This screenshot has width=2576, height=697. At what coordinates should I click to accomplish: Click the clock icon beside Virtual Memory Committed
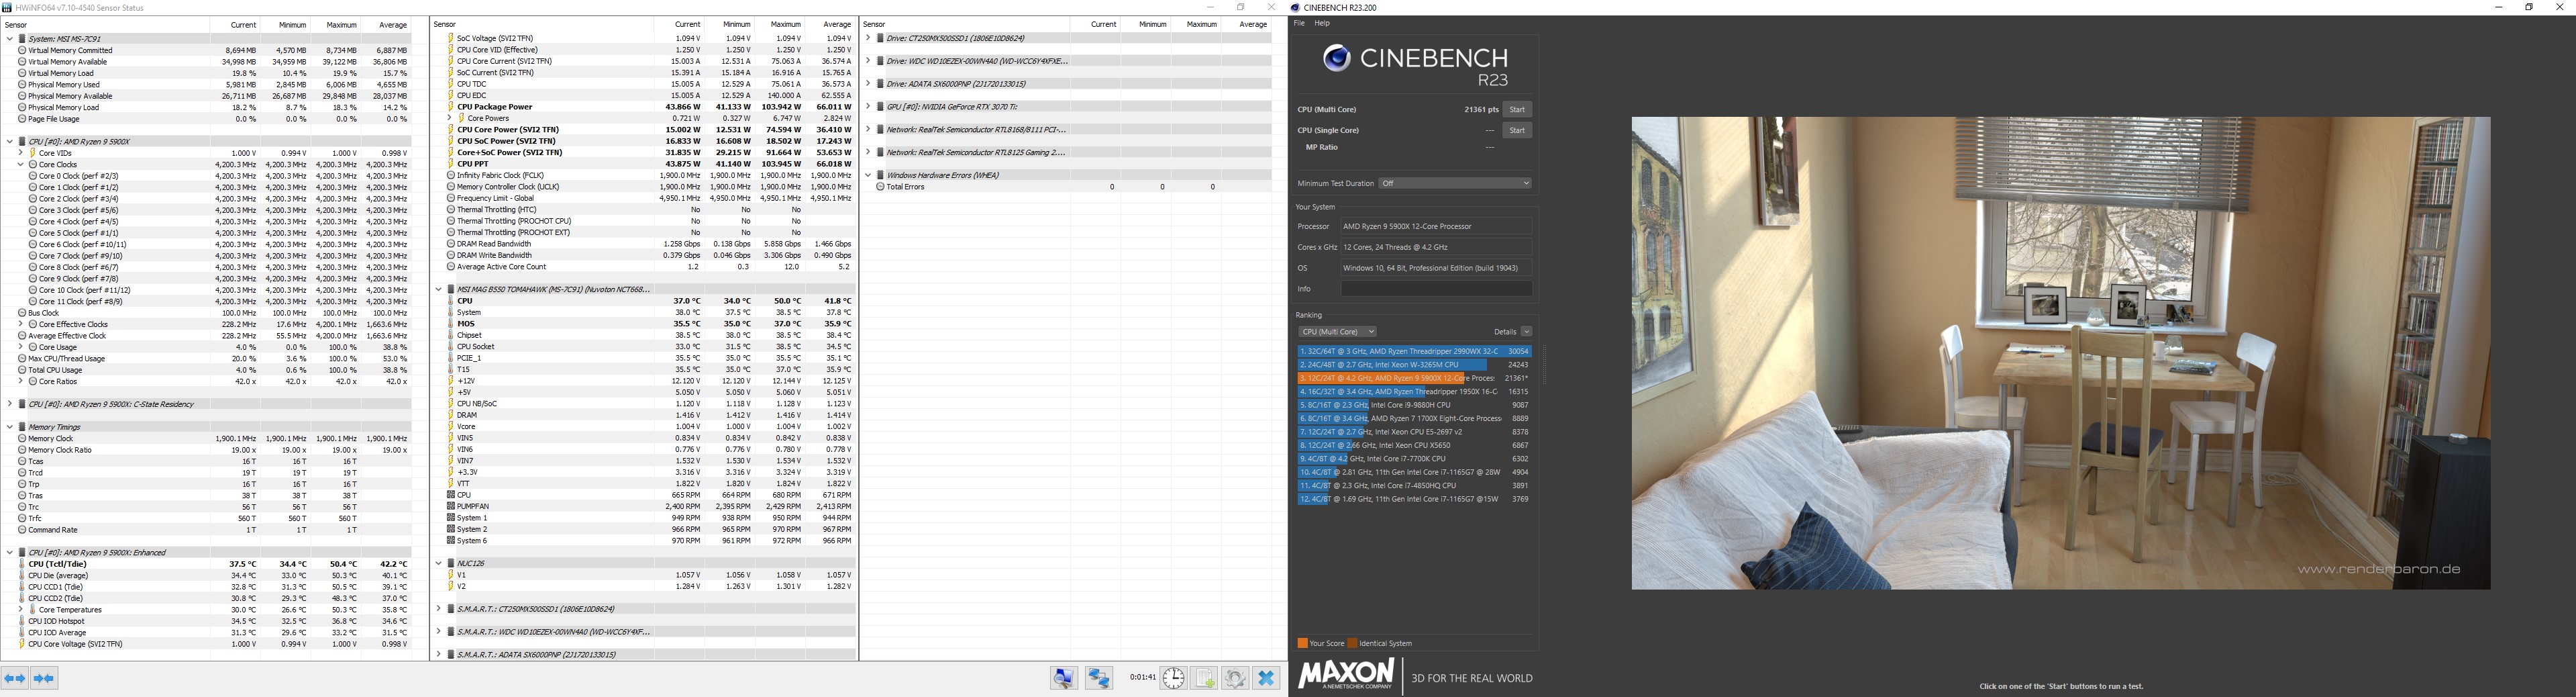click(x=22, y=50)
